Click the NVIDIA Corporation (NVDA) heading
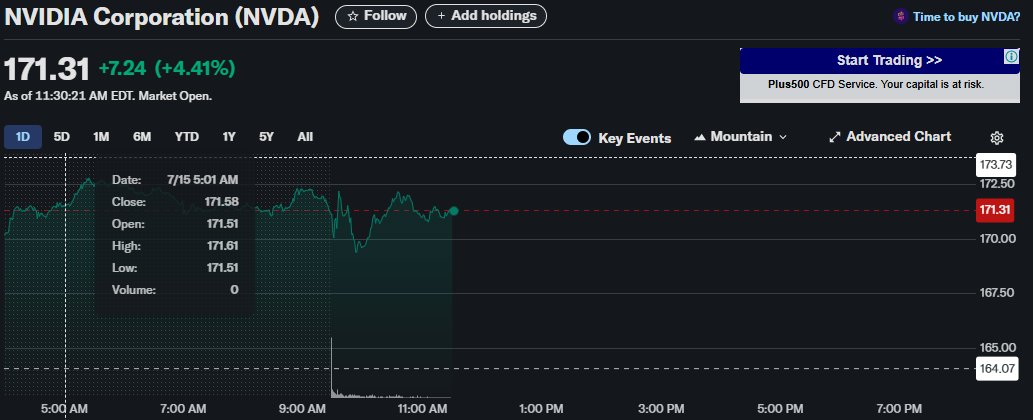1033x420 pixels. pos(162,17)
